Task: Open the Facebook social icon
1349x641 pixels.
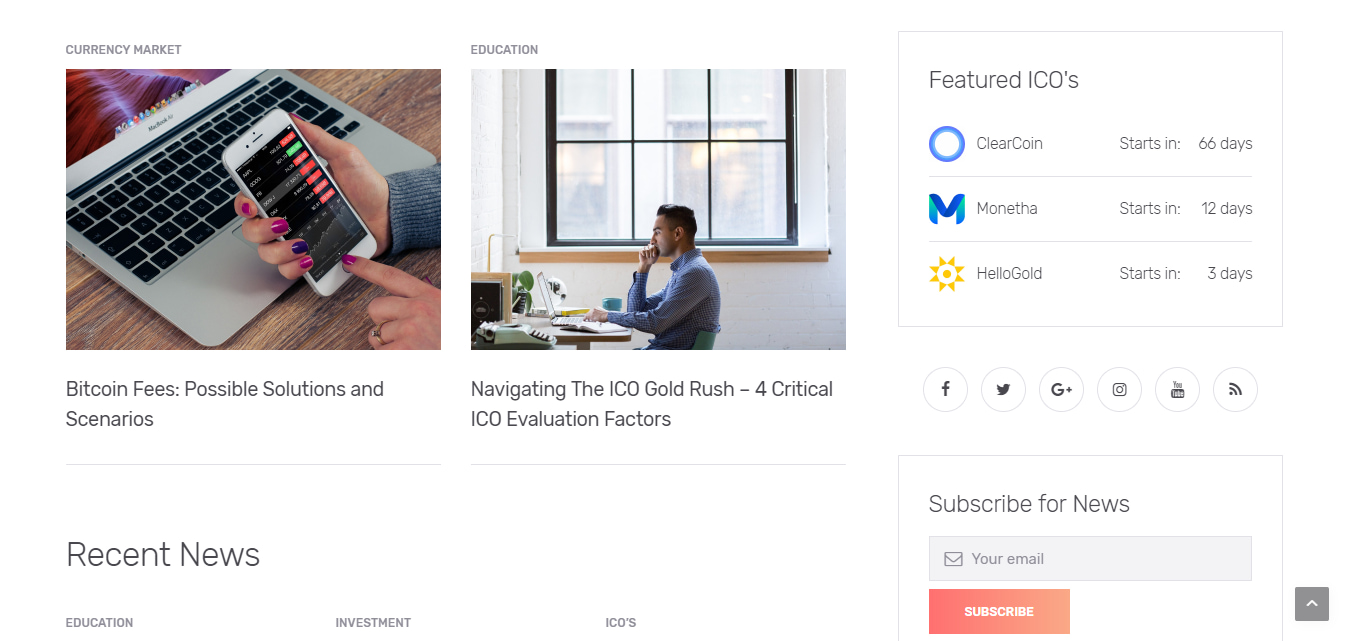Action: coord(945,390)
